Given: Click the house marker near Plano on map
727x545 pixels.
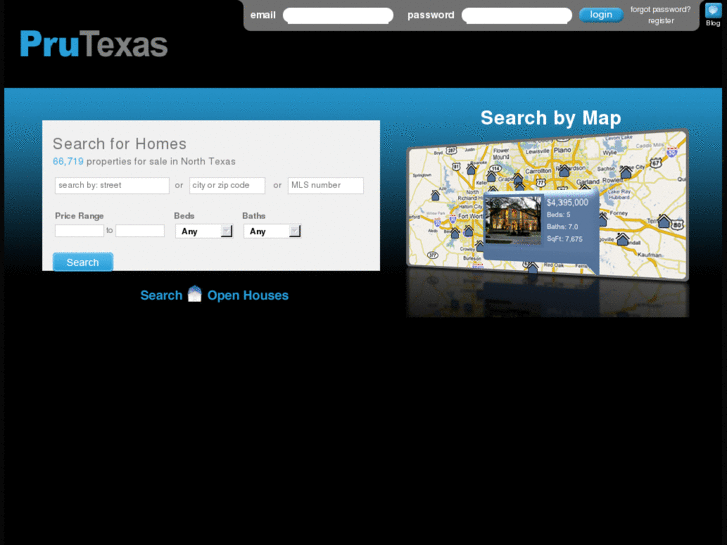Looking at the screenshot, I should click(564, 171).
